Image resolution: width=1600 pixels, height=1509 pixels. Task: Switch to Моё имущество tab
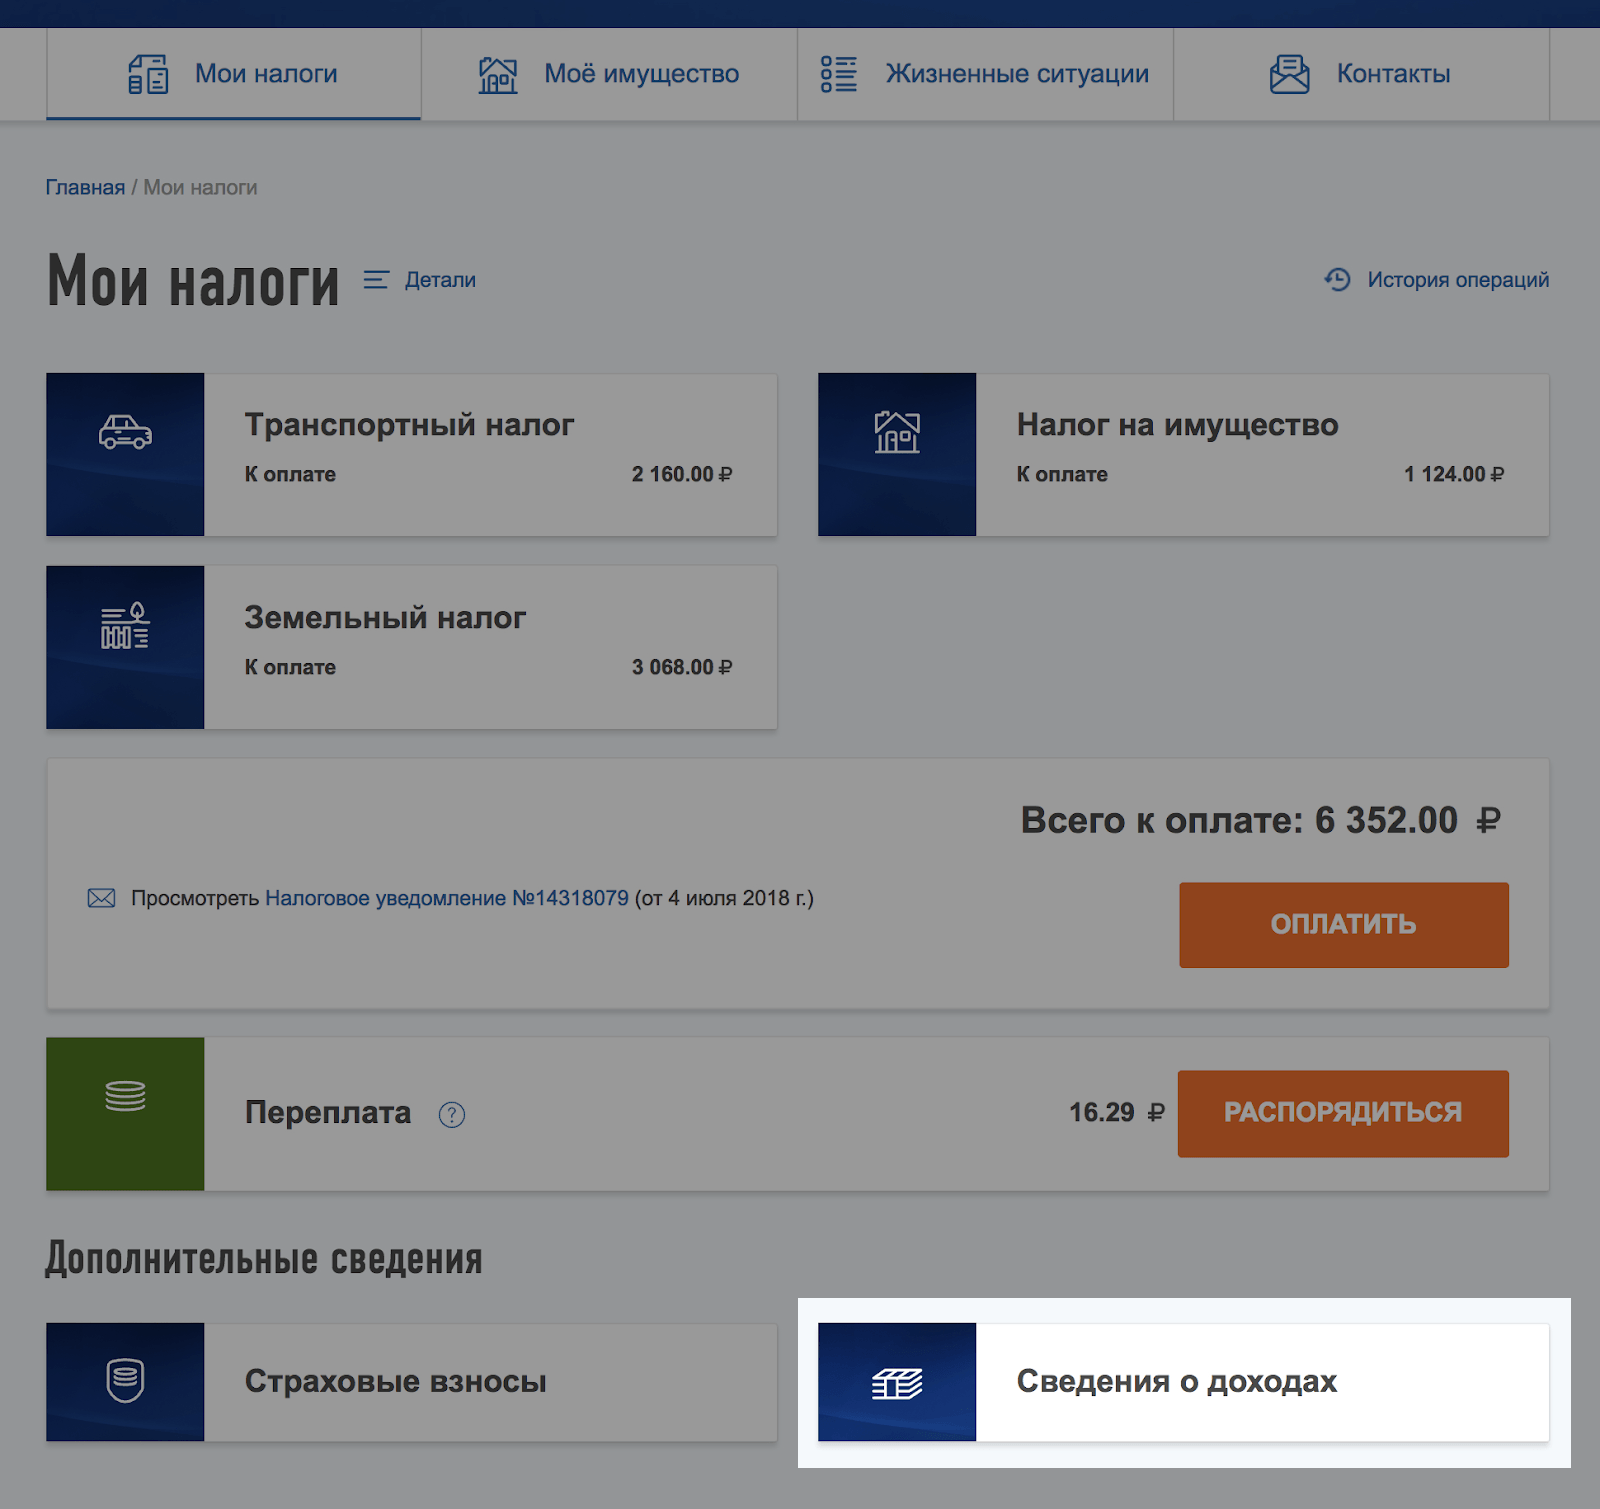pyautogui.click(x=609, y=74)
